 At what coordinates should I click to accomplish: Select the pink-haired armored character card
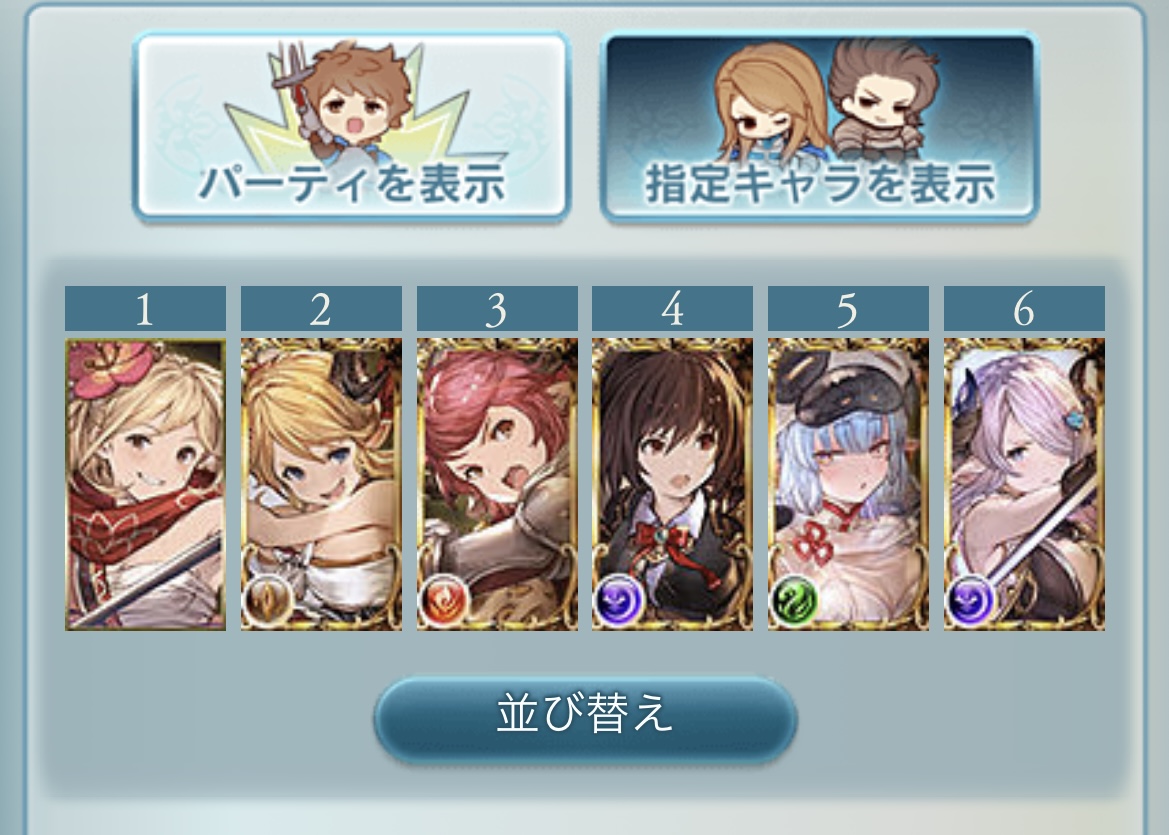pos(497,485)
